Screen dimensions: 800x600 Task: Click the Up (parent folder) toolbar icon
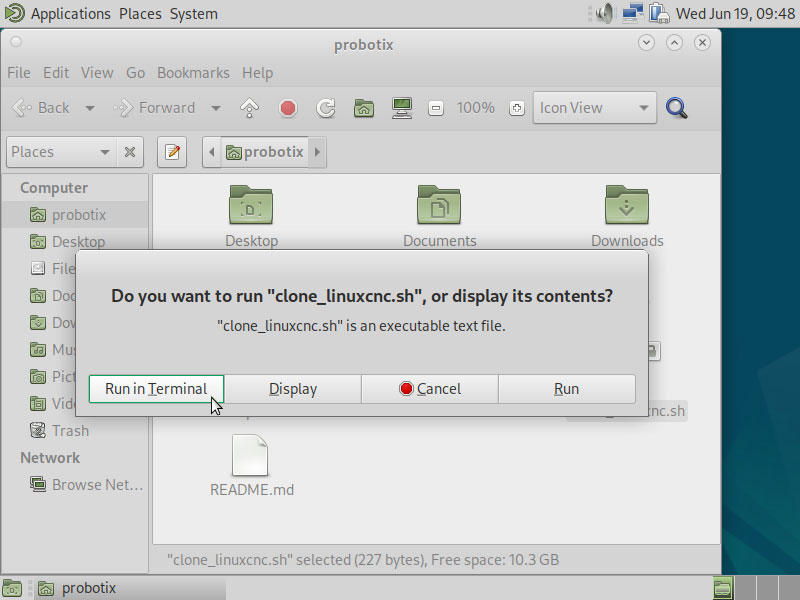pyautogui.click(x=250, y=108)
